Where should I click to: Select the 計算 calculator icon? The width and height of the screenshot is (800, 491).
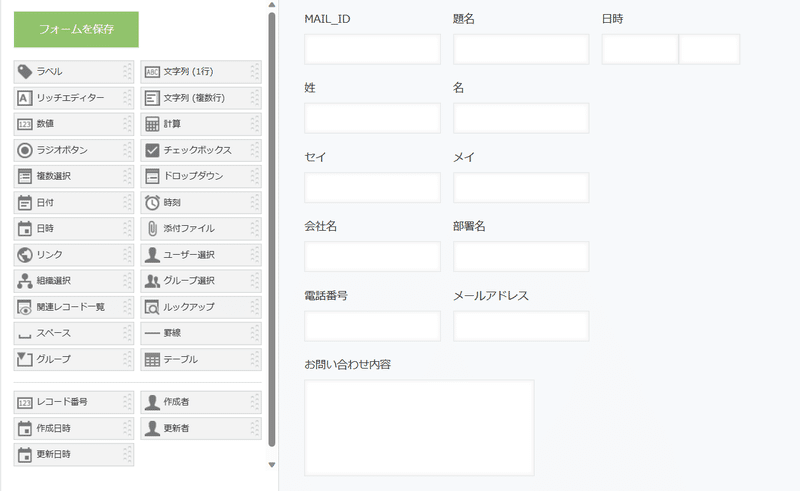tap(152, 124)
